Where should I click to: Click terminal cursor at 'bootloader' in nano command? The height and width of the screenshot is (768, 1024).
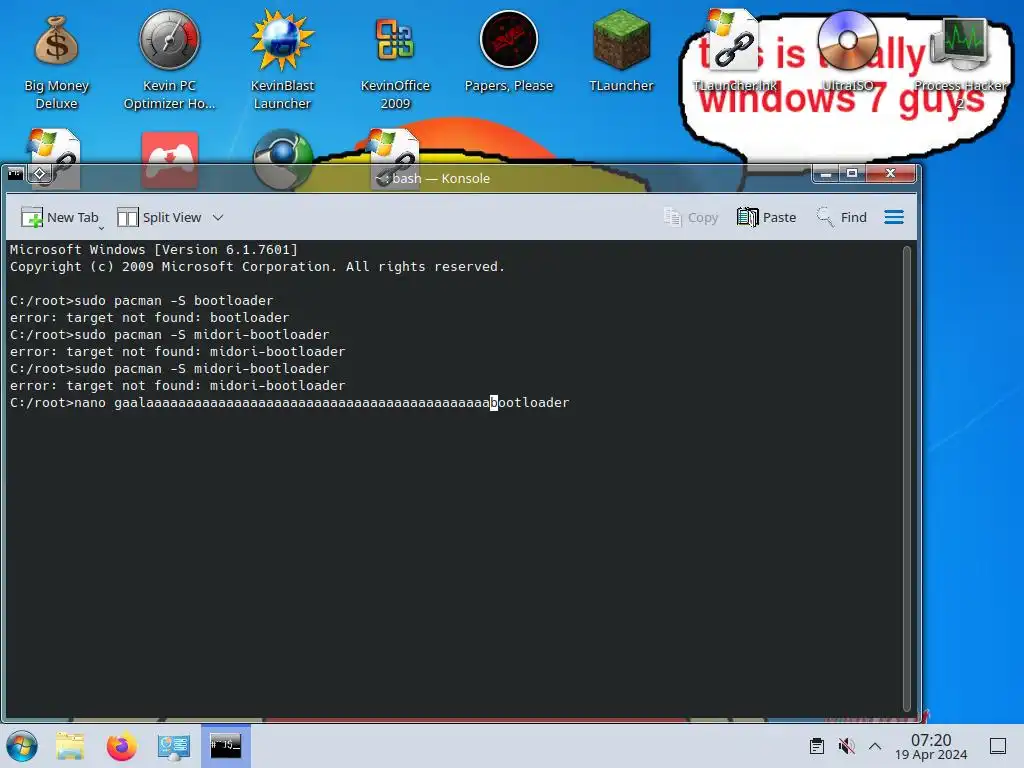494,403
